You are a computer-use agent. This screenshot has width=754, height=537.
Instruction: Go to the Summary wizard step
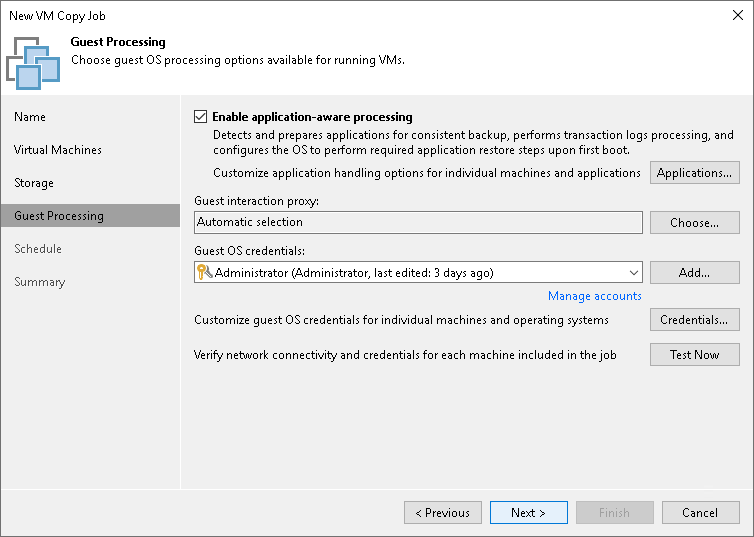[x=39, y=282]
